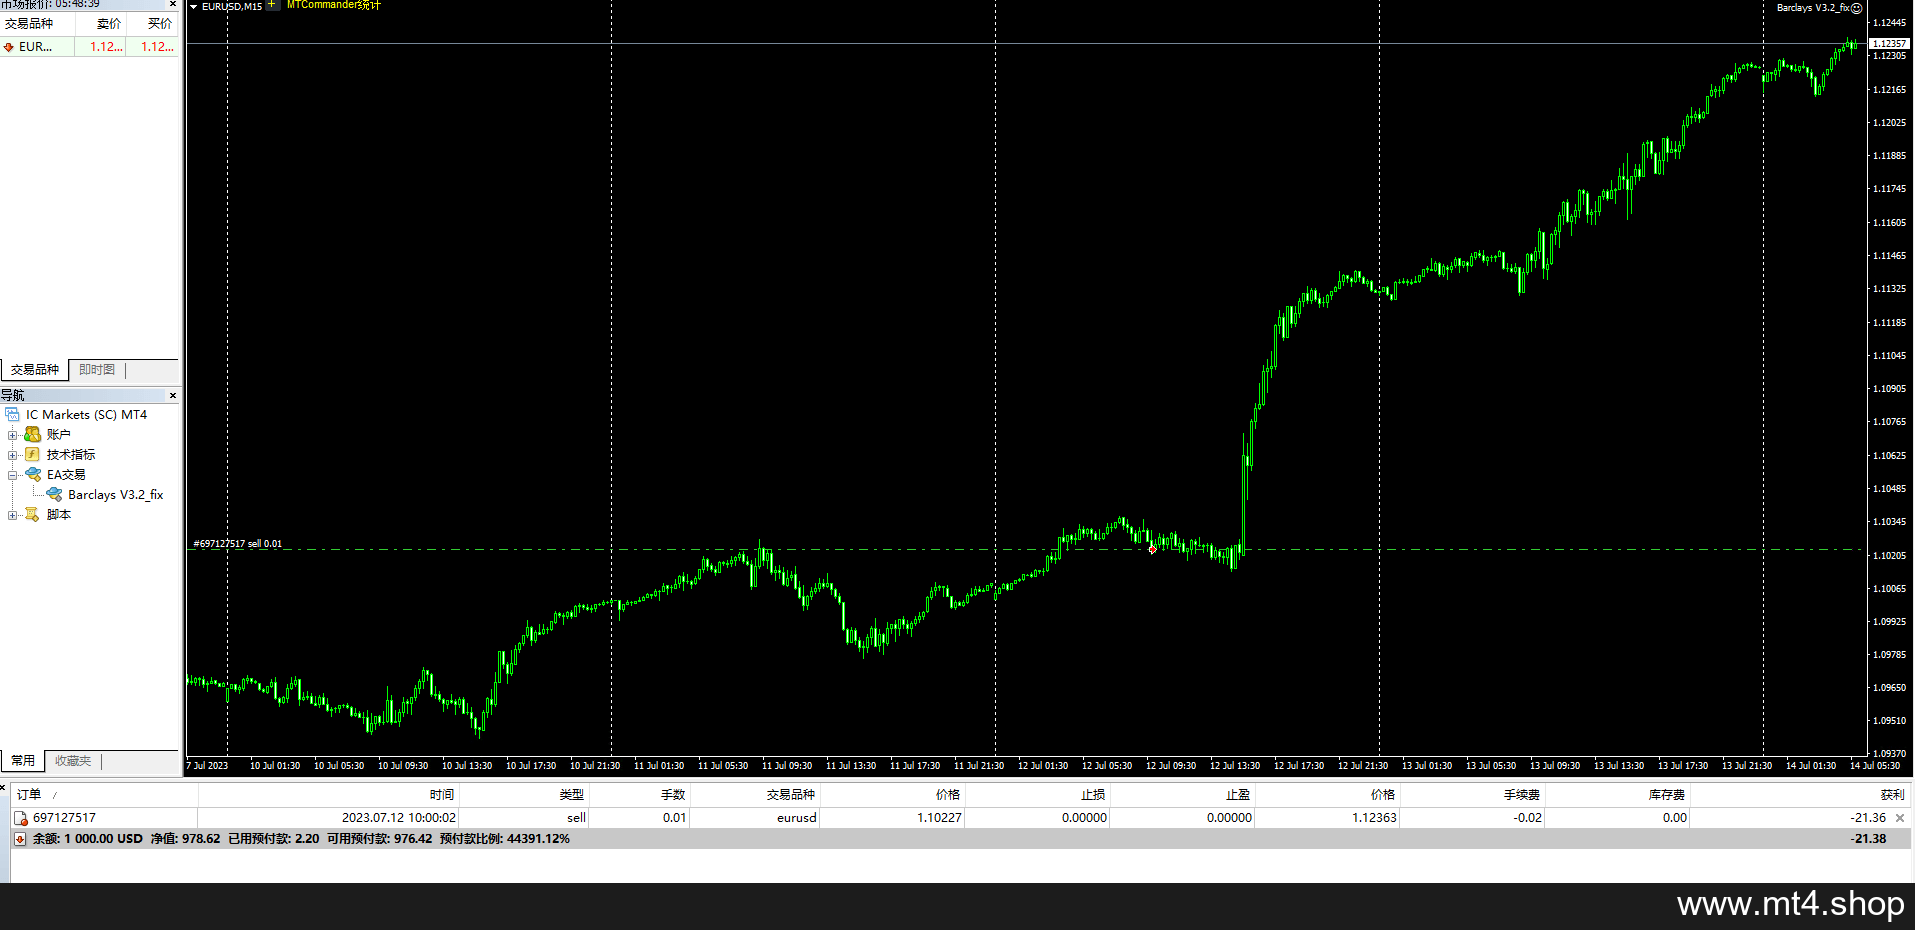Open the EURUSD,M15 chart dropdown arrow
The width and height of the screenshot is (1915, 930).
194,7
